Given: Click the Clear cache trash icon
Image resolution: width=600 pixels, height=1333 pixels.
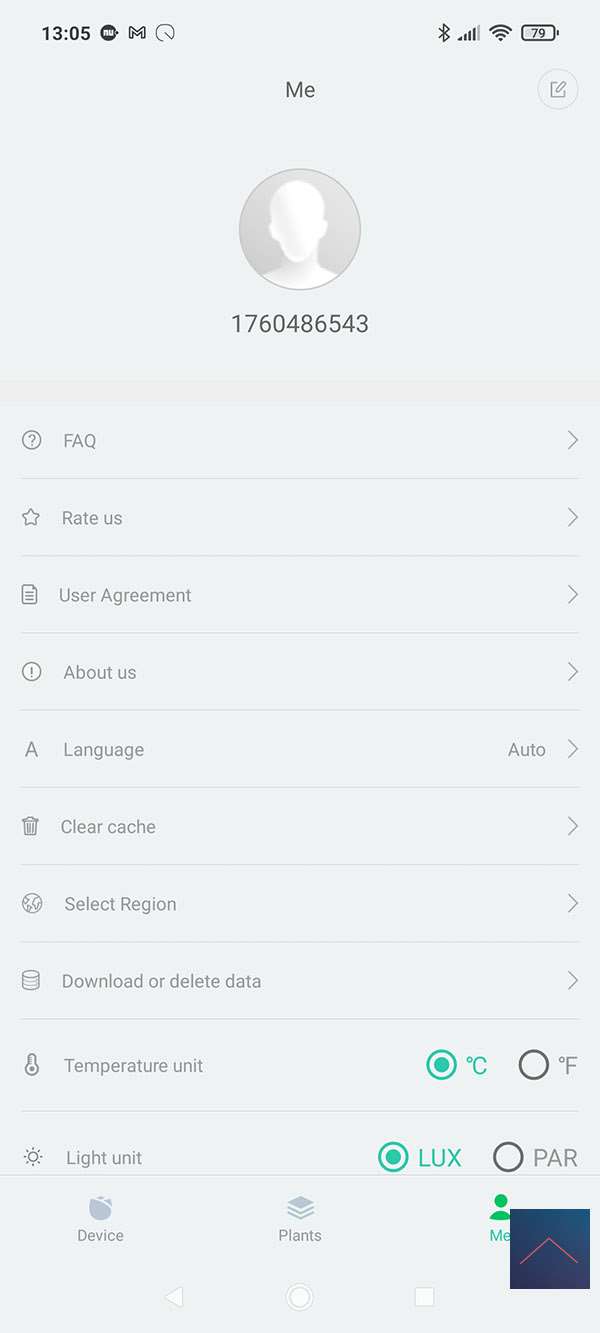Looking at the screenshot, I should coord(31,827).
